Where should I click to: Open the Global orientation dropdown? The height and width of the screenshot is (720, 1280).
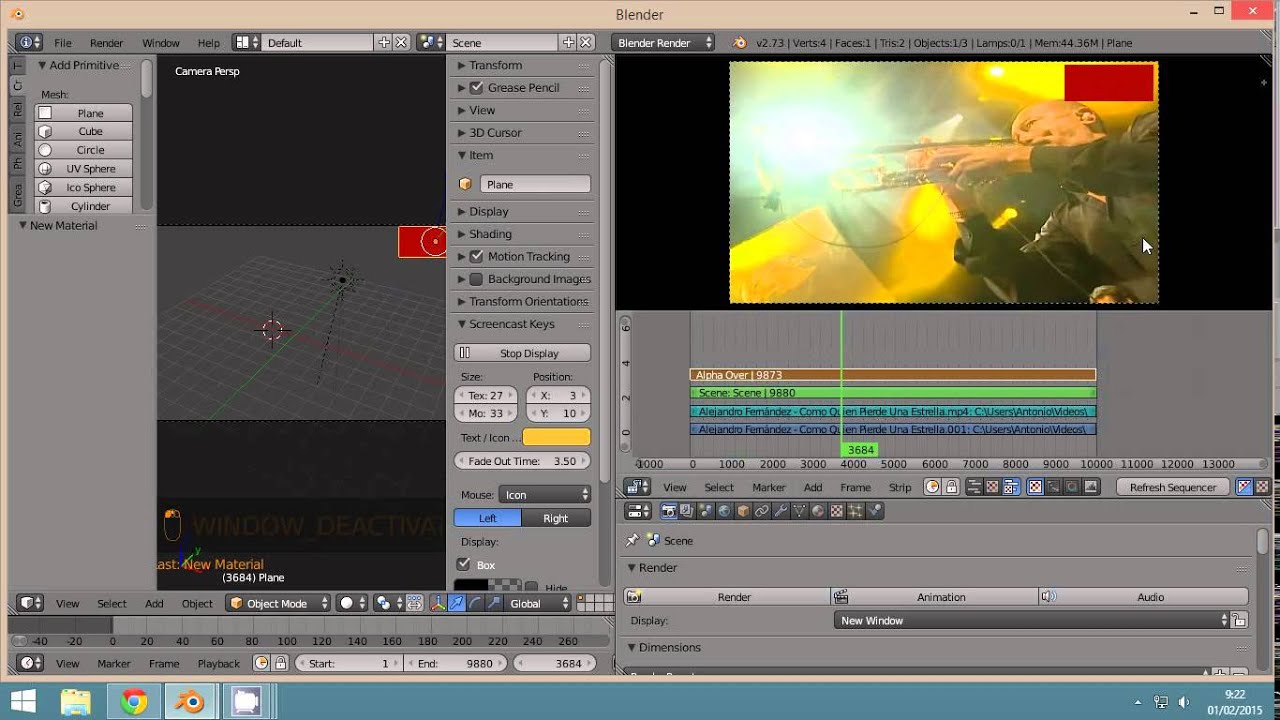(540, 603)
